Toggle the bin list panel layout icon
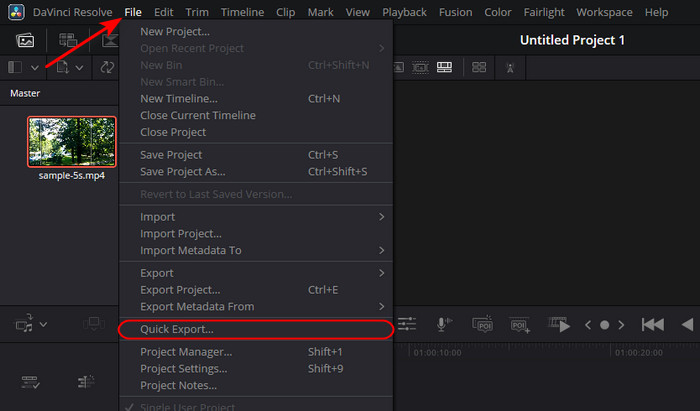 (x=15, y=67)
